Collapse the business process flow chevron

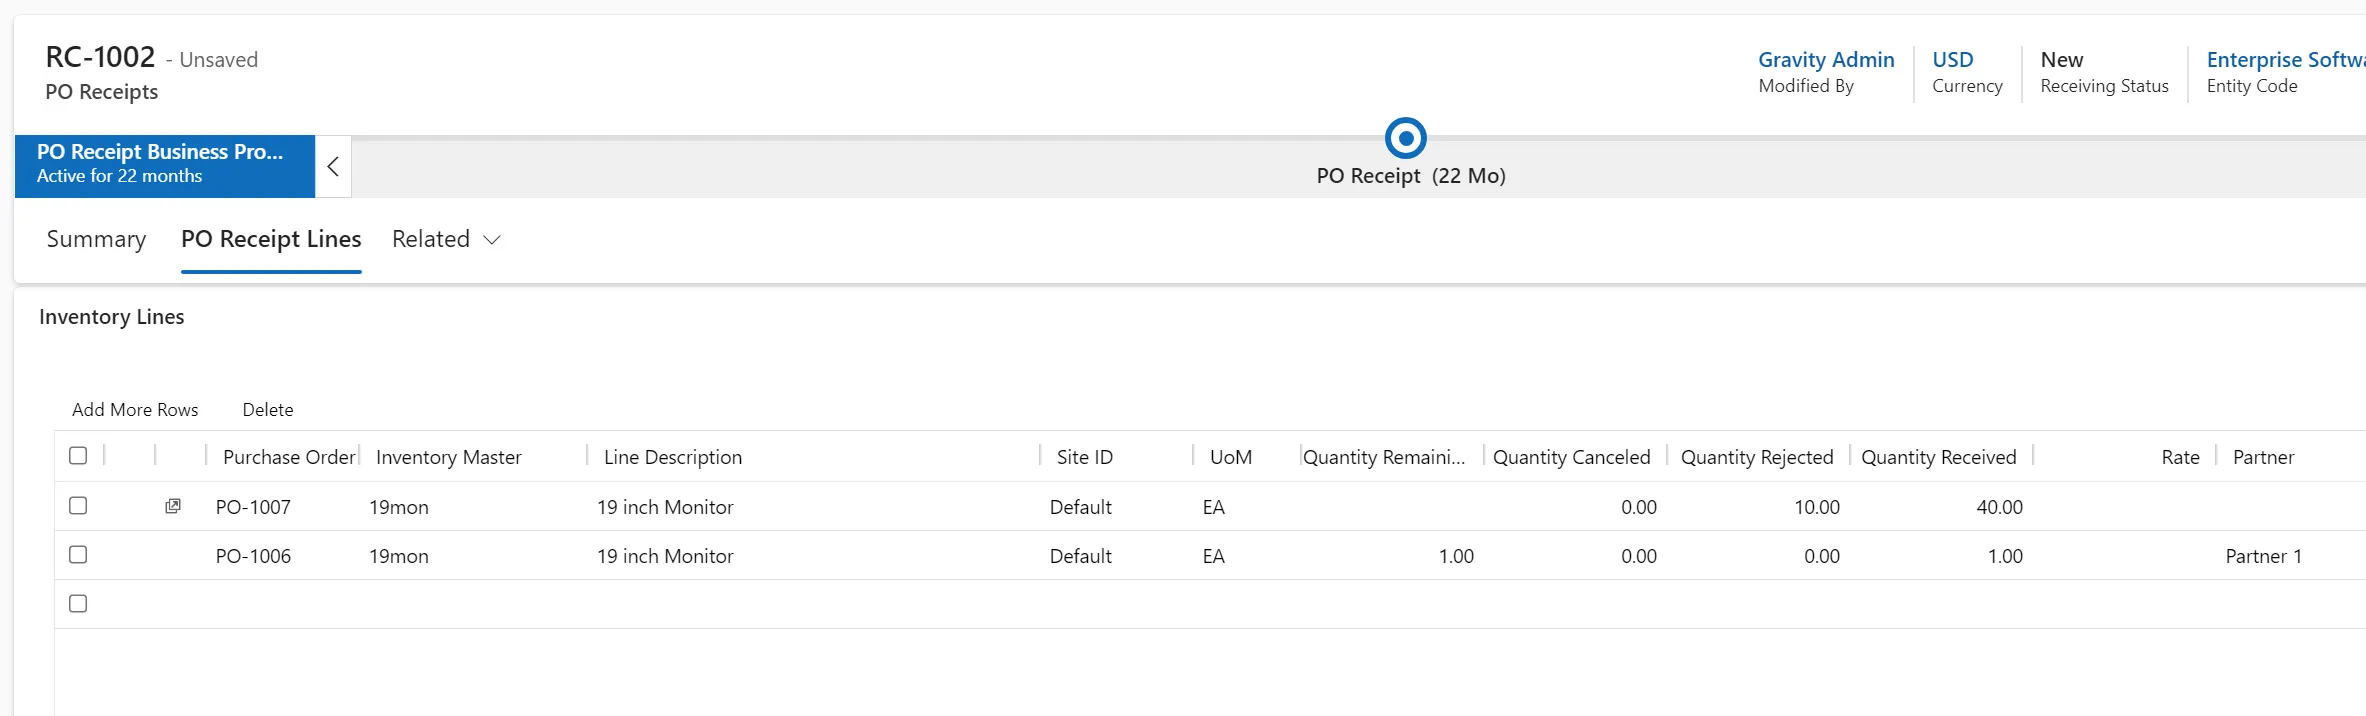click(333, 166)
